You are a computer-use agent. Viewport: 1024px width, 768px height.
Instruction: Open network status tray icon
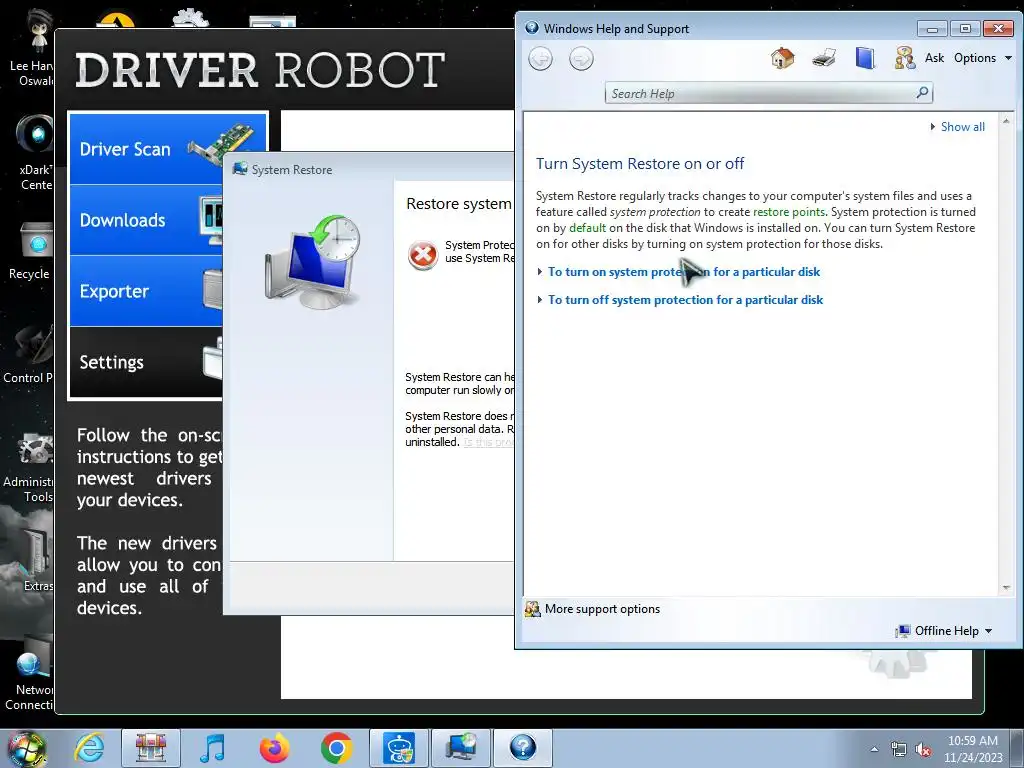[x=899, y=749]
